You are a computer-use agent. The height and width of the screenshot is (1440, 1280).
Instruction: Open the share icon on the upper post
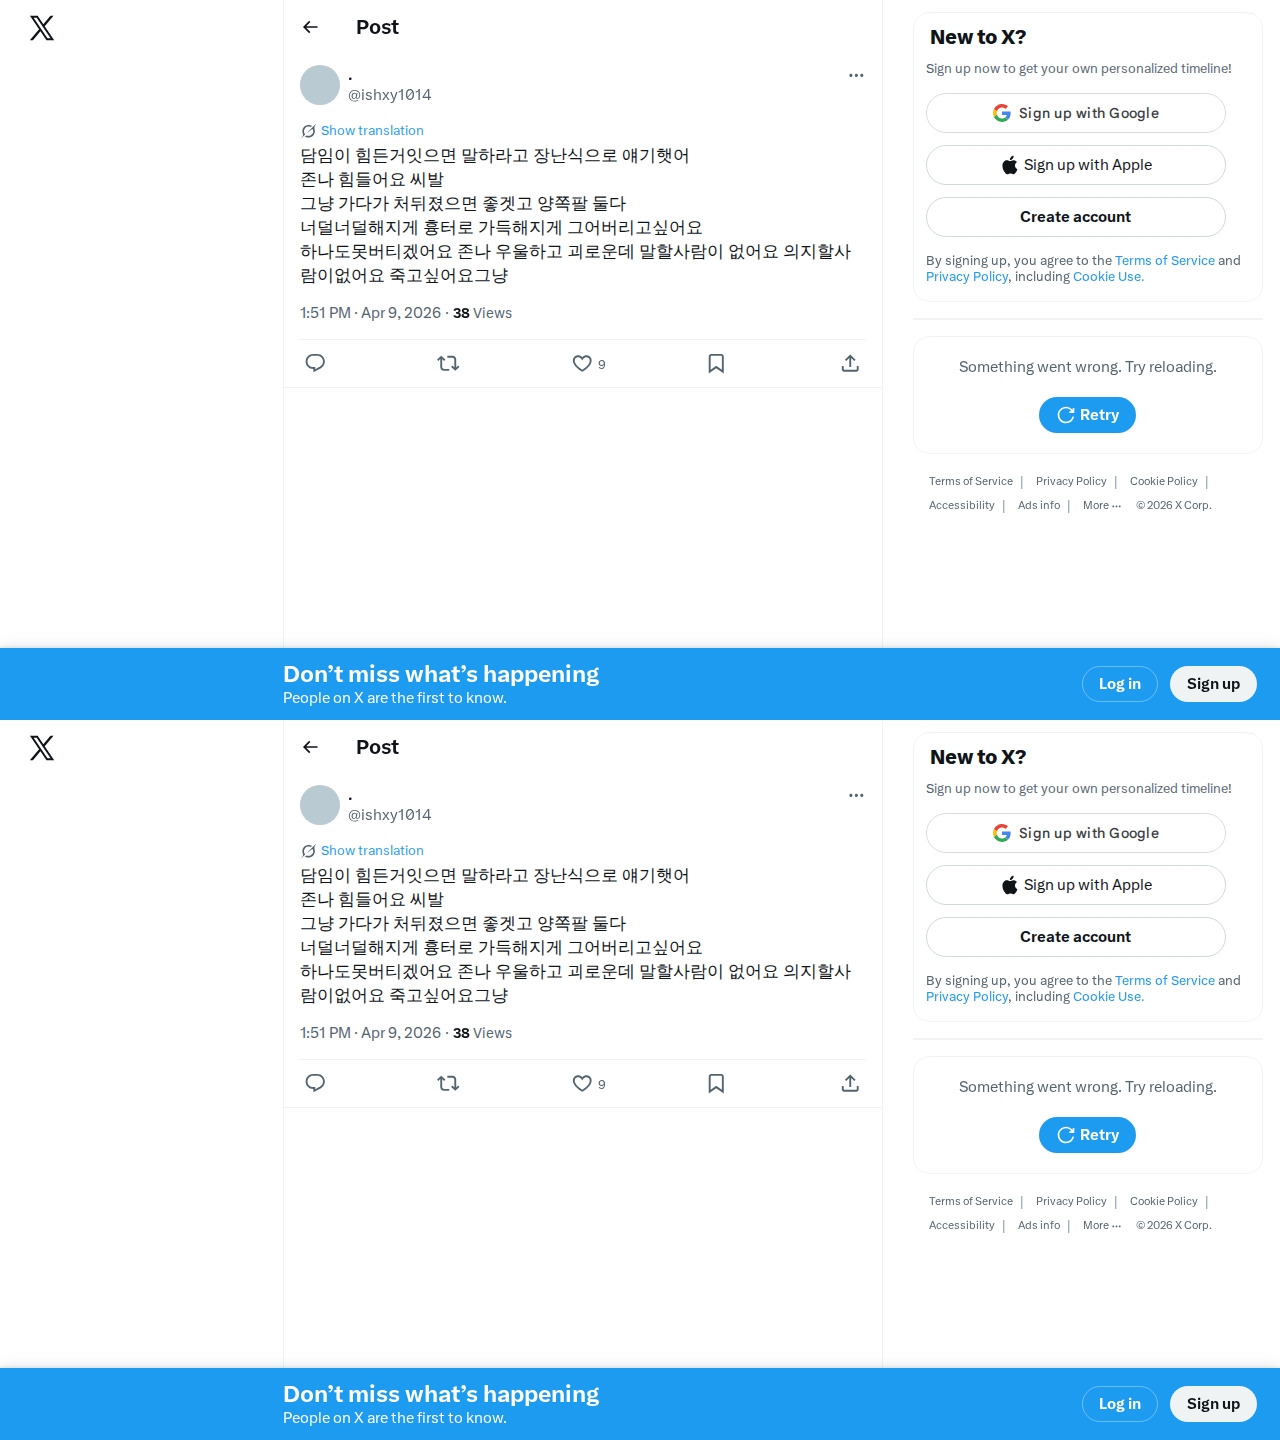coord(850,363)
